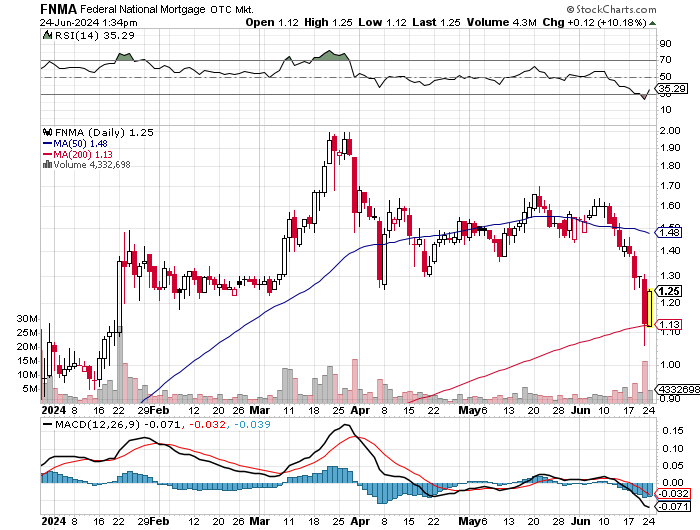The image size is (700, 530).
Task: Click the 0.15 MACD axis label
Action: pos(673,431)
